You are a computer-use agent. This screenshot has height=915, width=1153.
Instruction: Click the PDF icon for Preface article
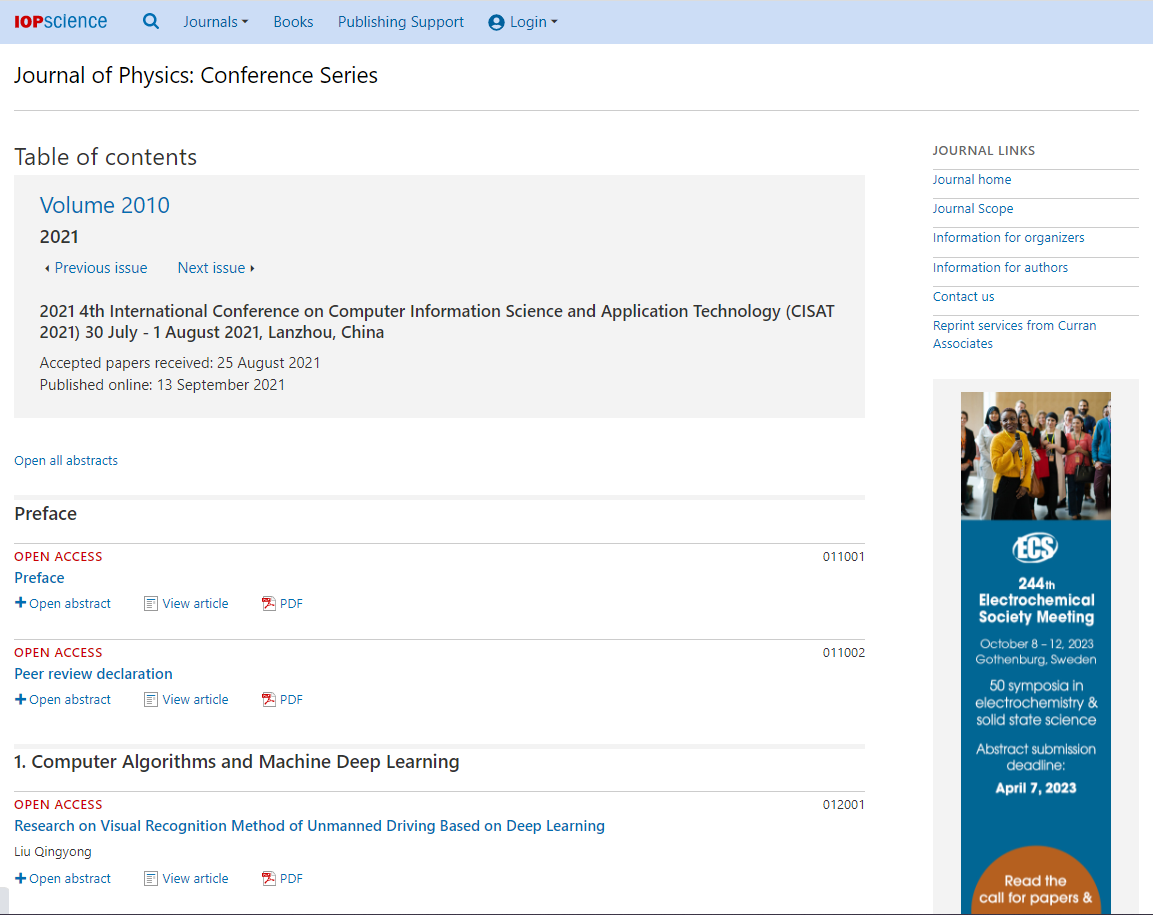[268, 604]
